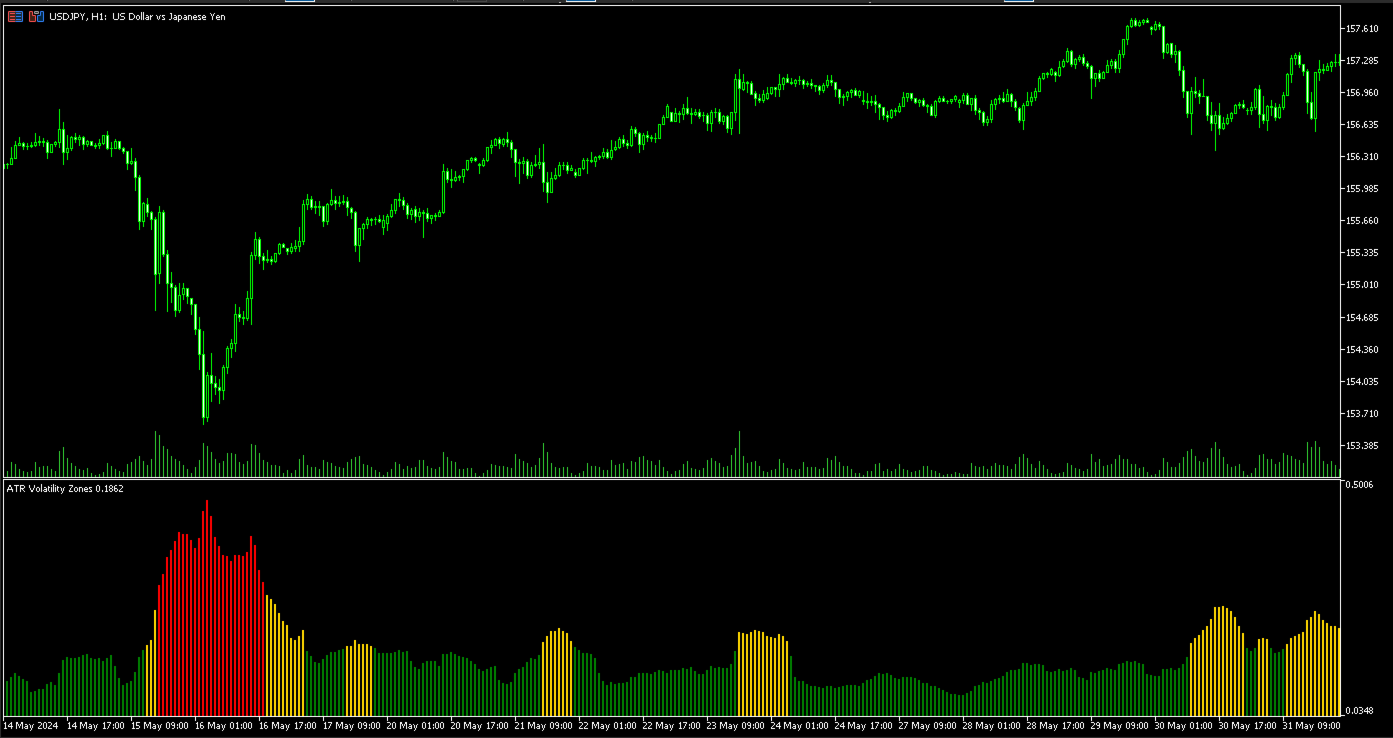Image resolution: width=1393 pixels, height=738 pixels.
Task: Click the 28 May 17:00 time label
Action: [1058, 725]
